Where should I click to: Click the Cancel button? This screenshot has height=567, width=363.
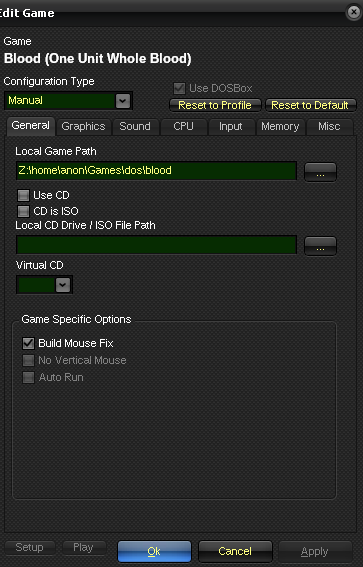click(235, 551)
